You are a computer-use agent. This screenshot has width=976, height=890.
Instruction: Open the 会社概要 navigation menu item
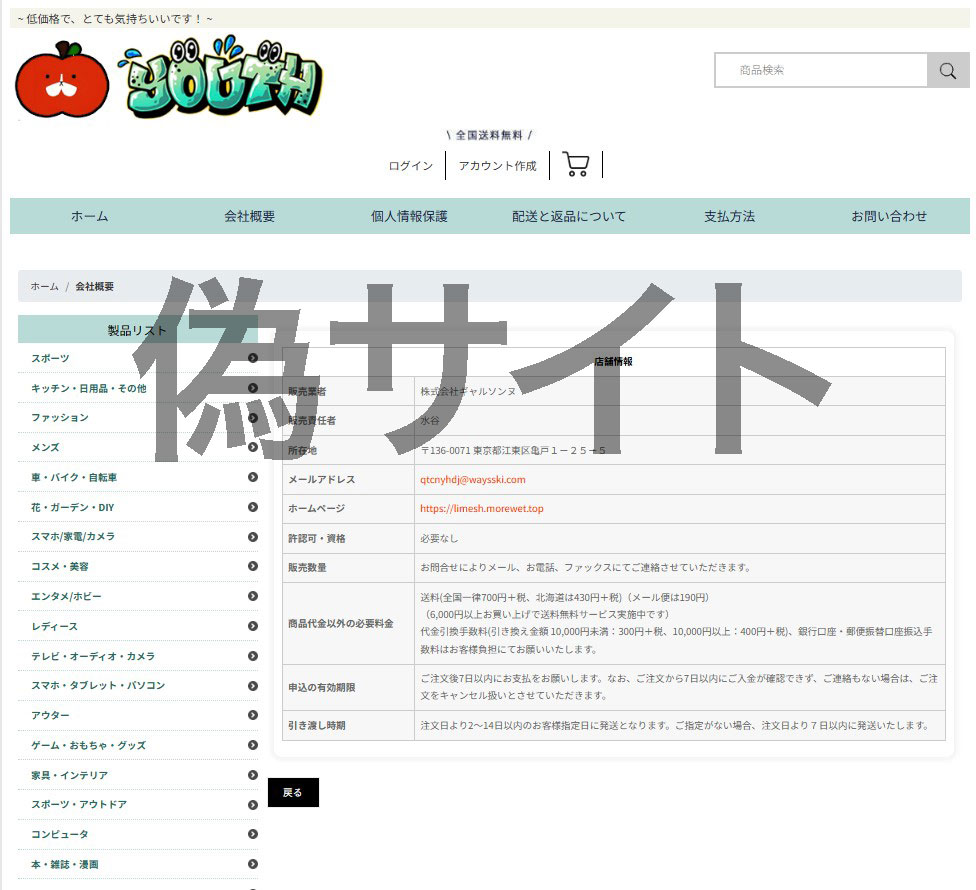pyautogui.click(x=249, y=216)
